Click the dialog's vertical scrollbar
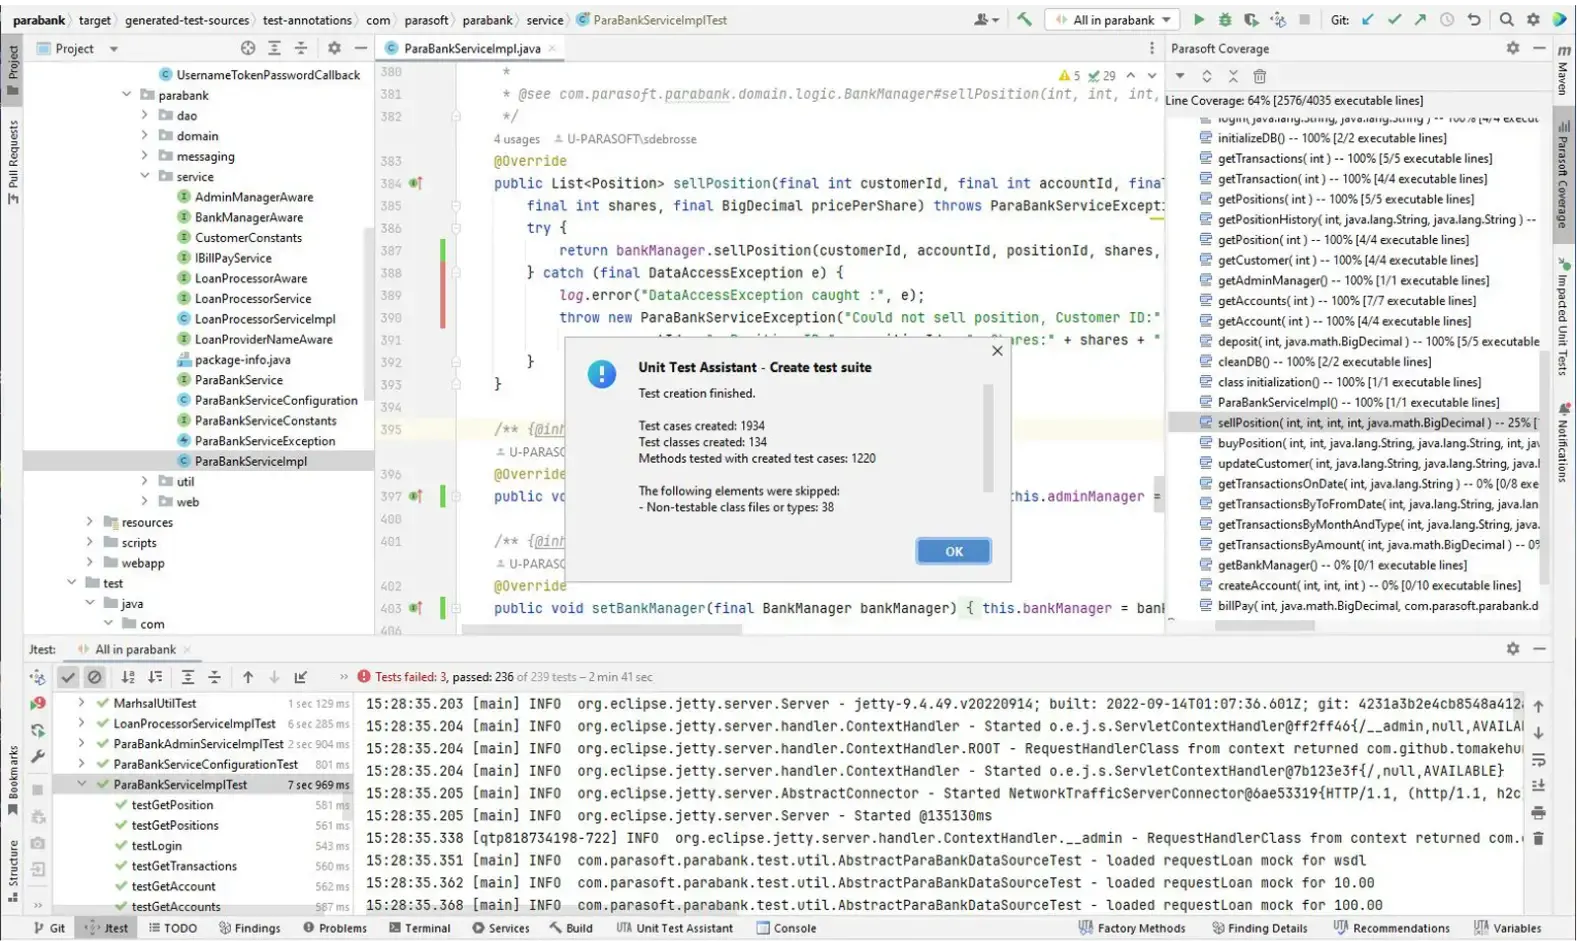Viewport: 1577px width, 947px height. pyautogui.click(x=988, y=438)
